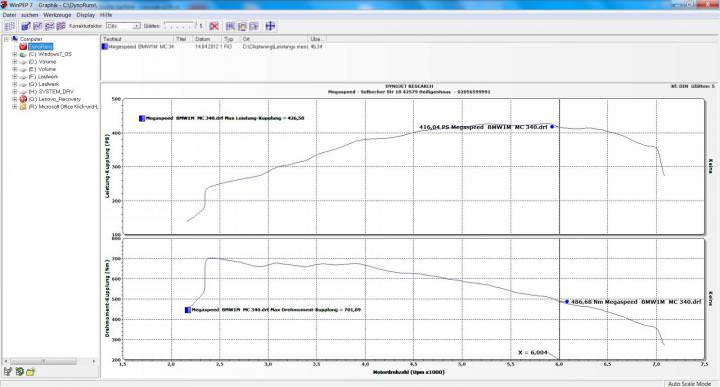Viewport: 720px width, 387px height.
Task: Click the yellow folder icon below the folder tree
Action: [31, 371]
